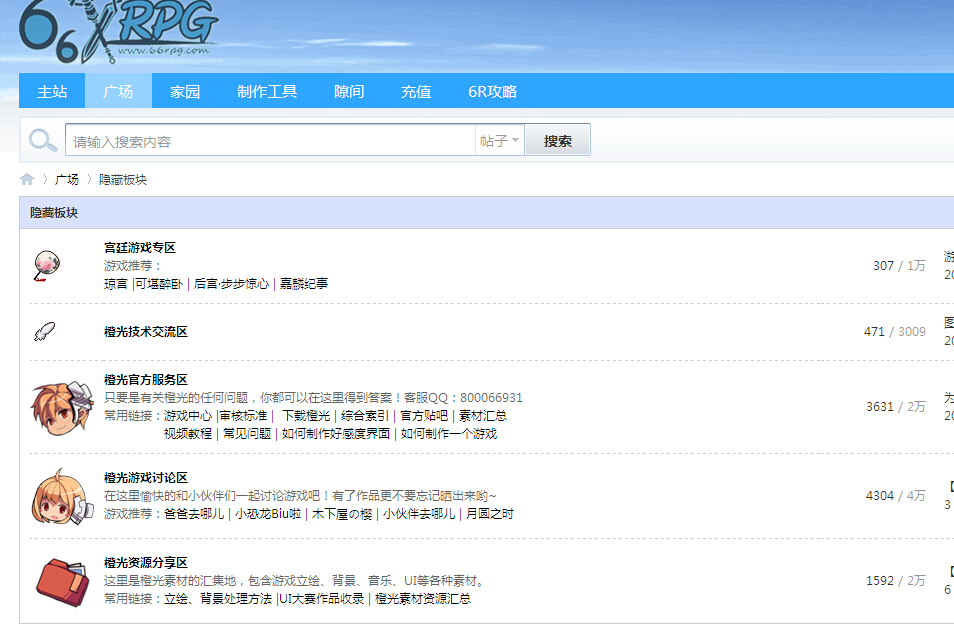This screenshot has width=954, height=633.
Task: Open the 制作工具 navigation tab
Action: click(267, 91)
